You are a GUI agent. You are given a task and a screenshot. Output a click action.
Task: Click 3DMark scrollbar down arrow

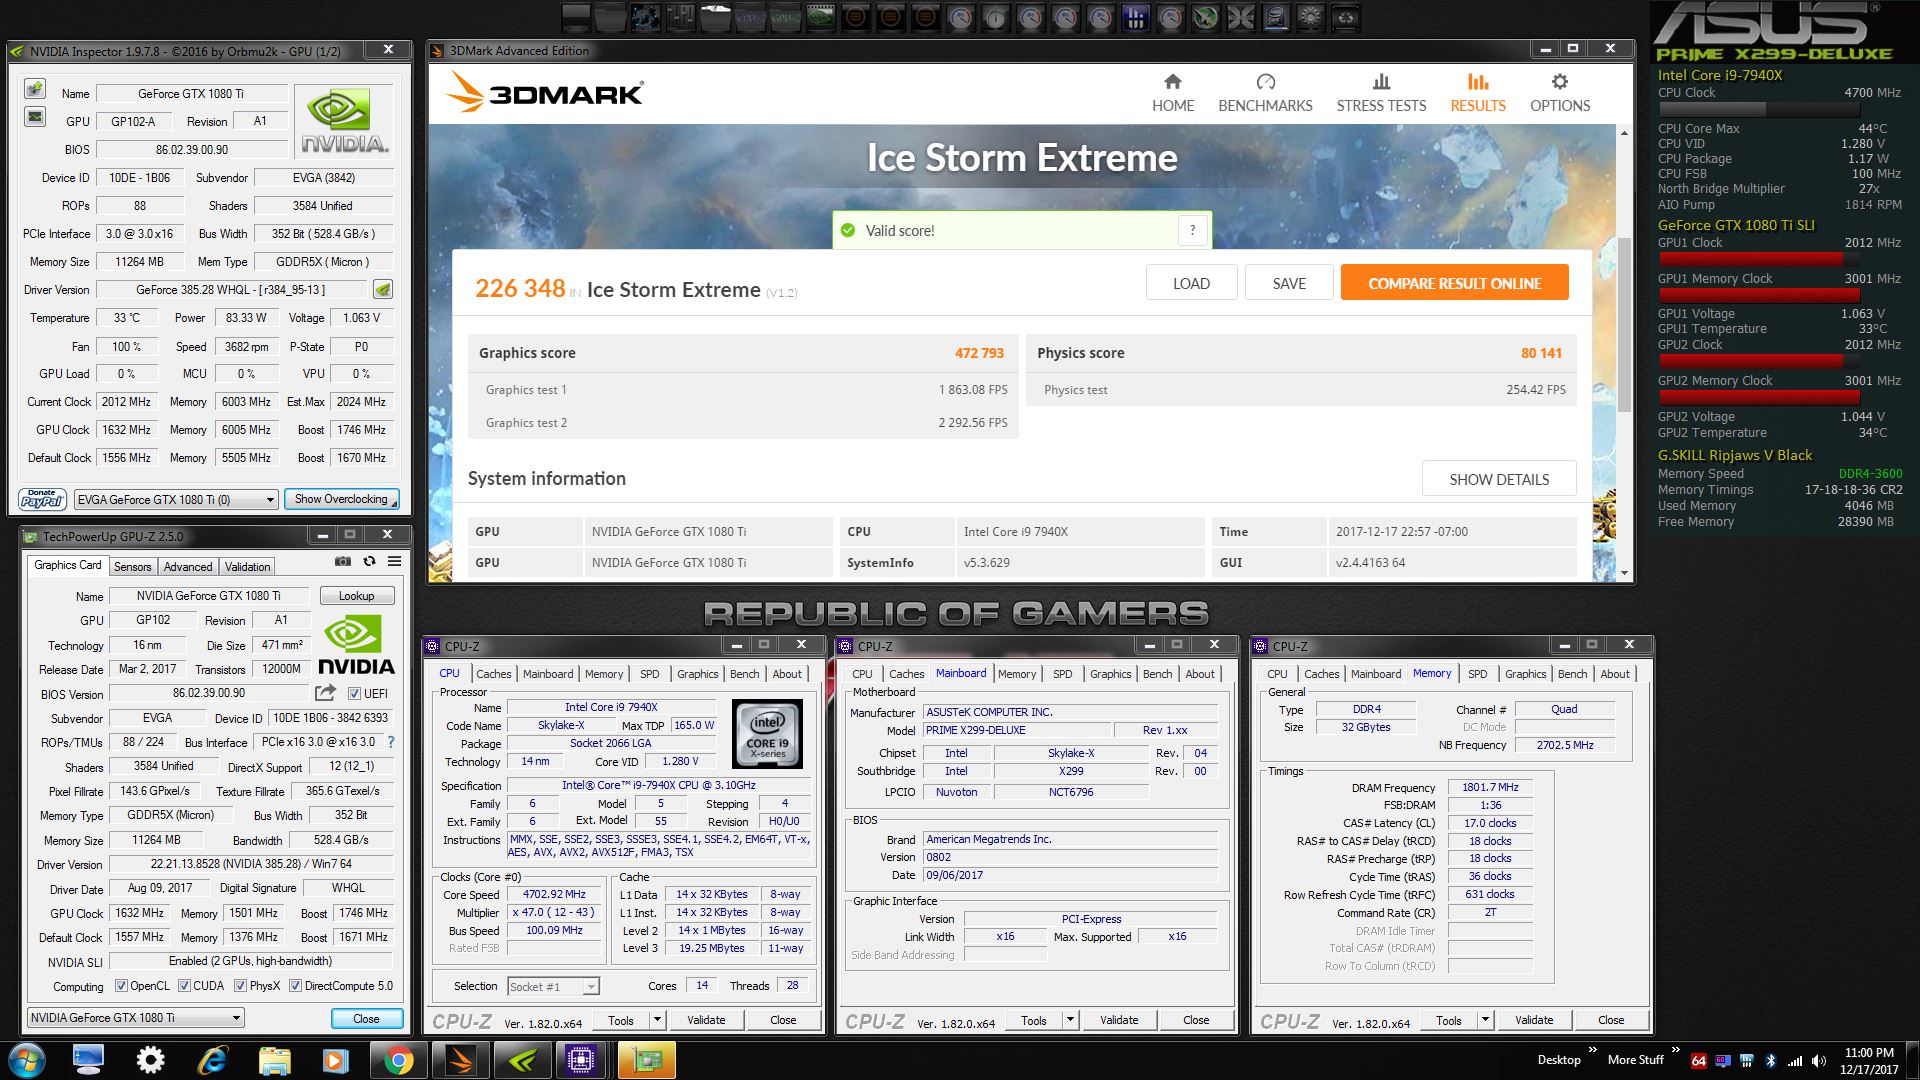click(x=1624, y=573)
